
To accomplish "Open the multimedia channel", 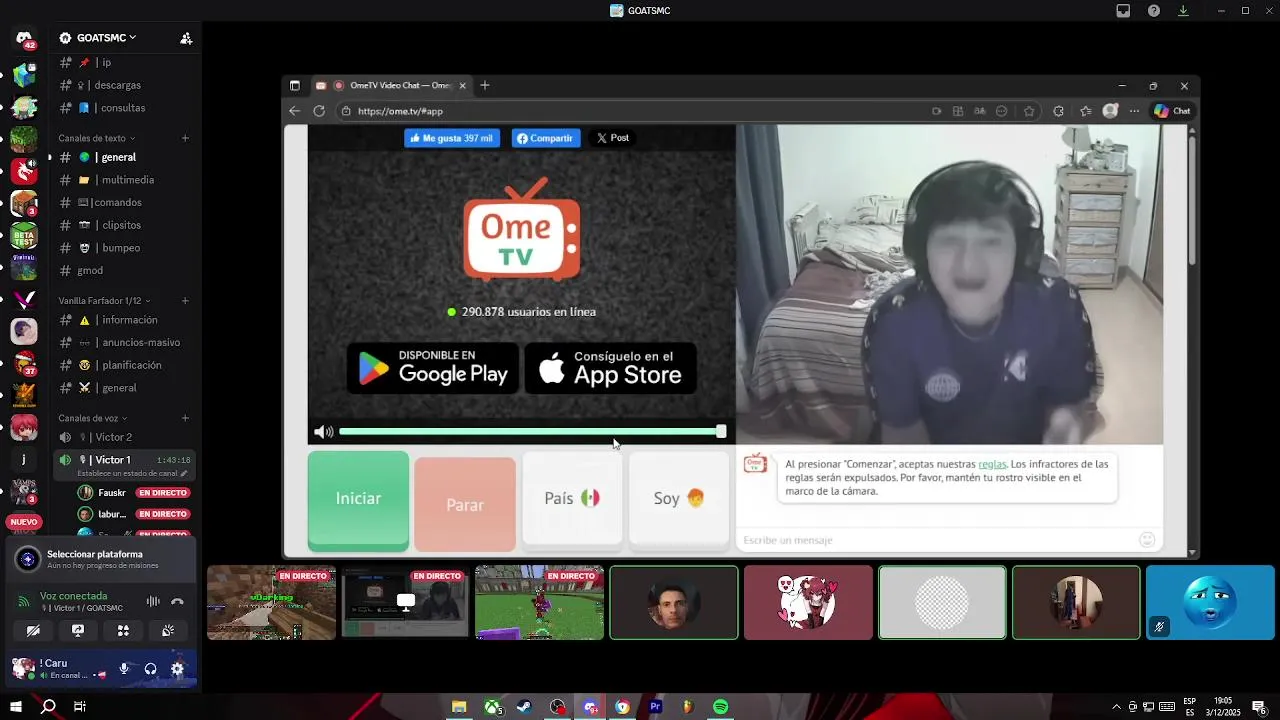I will (124, 180).
